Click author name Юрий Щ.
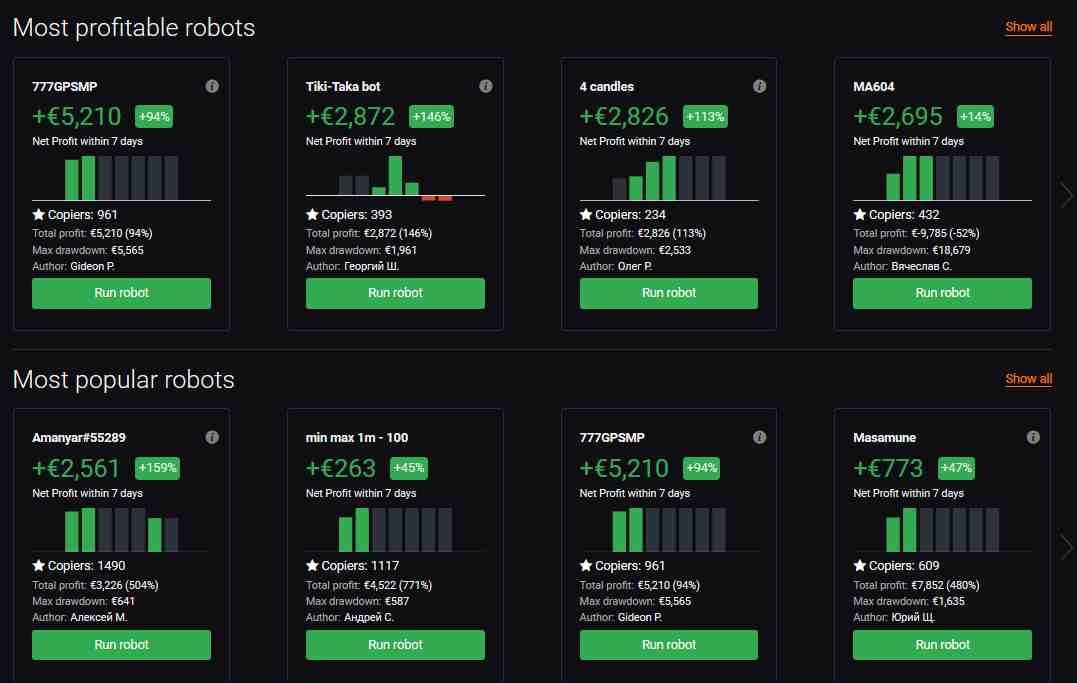This screenshot has width=1077, height=683. point(913,618)
